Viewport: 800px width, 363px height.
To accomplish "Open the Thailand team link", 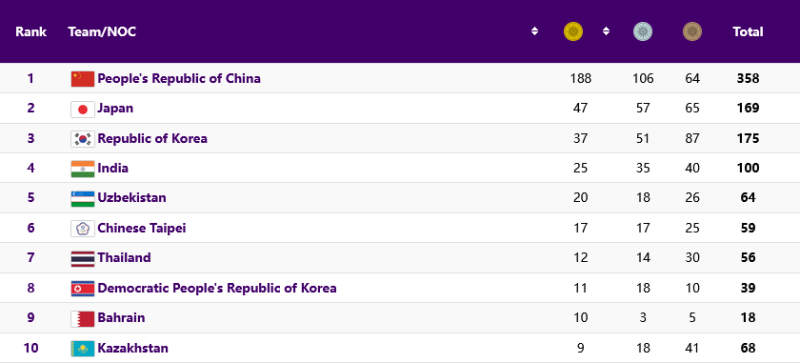I will (124, 257).
